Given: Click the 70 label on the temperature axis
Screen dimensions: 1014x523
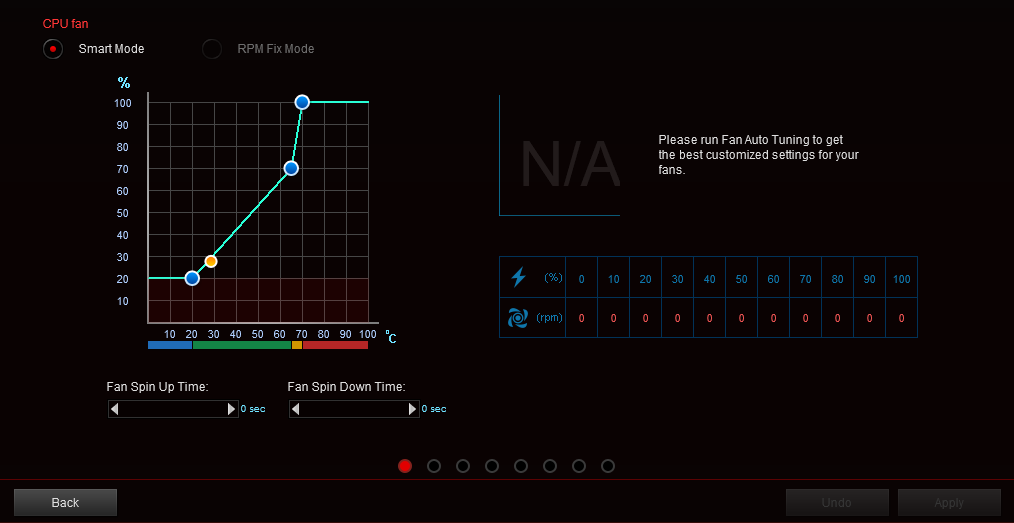Looking at the screenshot, I should [301, 334].
